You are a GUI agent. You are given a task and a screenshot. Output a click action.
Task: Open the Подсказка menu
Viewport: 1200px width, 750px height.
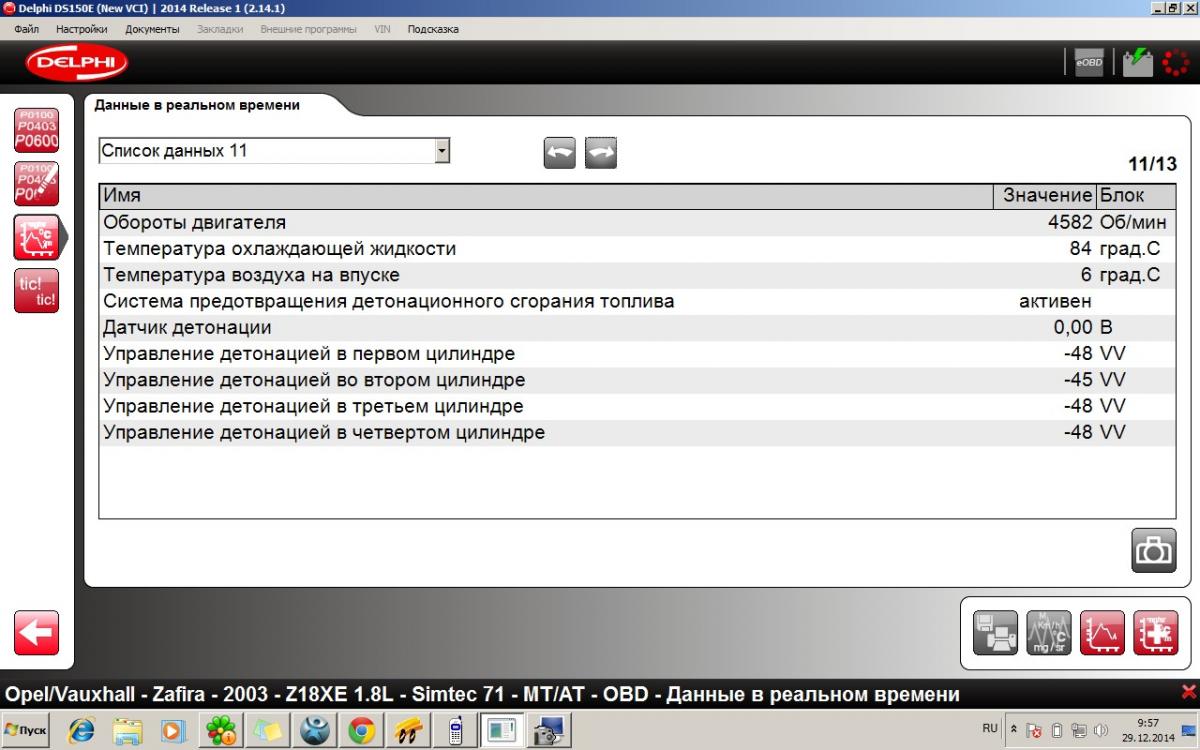tap(433, 29)
